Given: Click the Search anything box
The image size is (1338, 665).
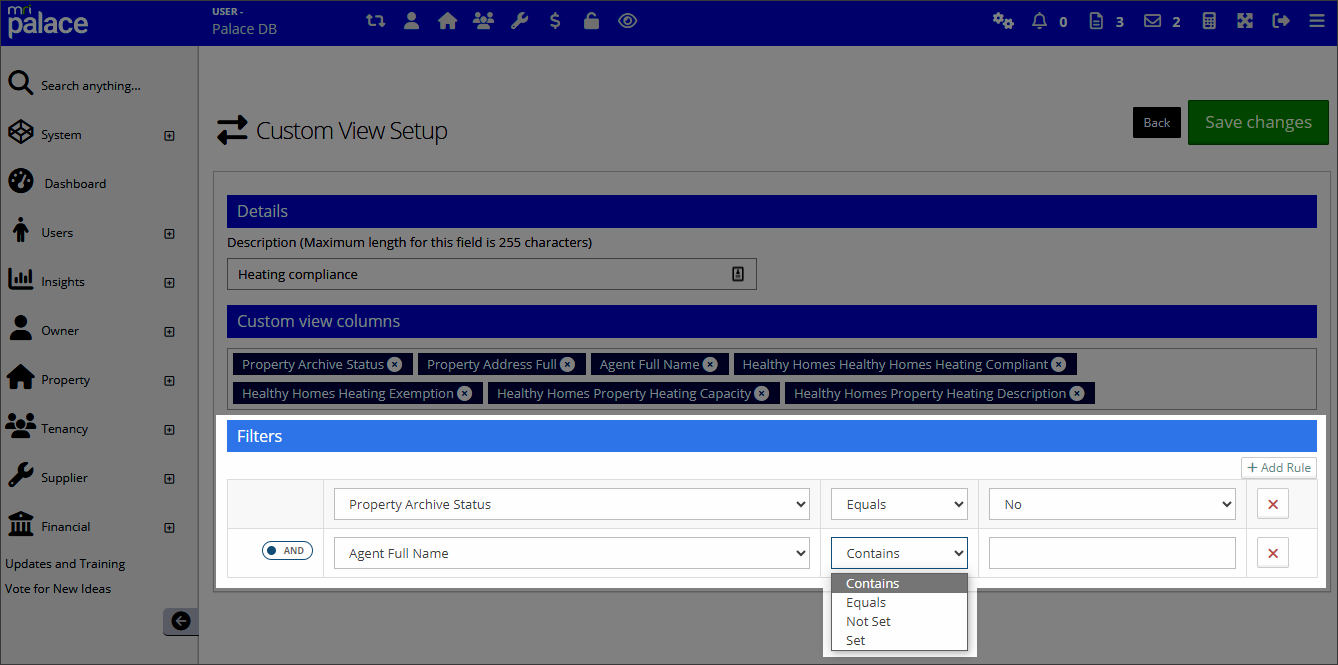Looking at the screenshot, I should 90,86.
